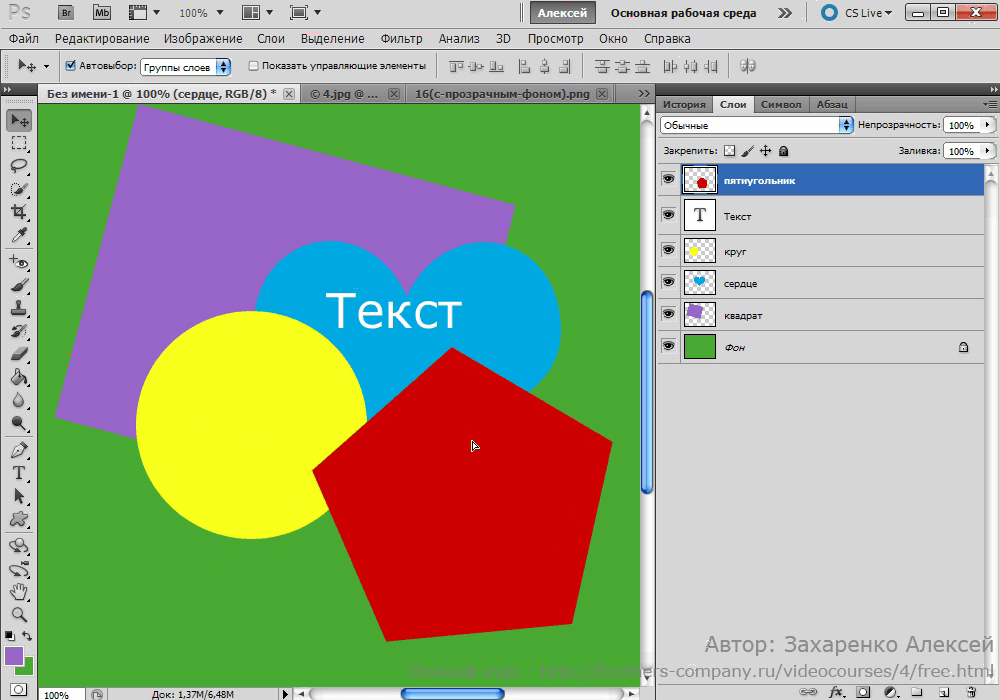The height and width of the screenshot is (700, 1000).
Task: Click the lock all icon
Action: tap(784, 151)
